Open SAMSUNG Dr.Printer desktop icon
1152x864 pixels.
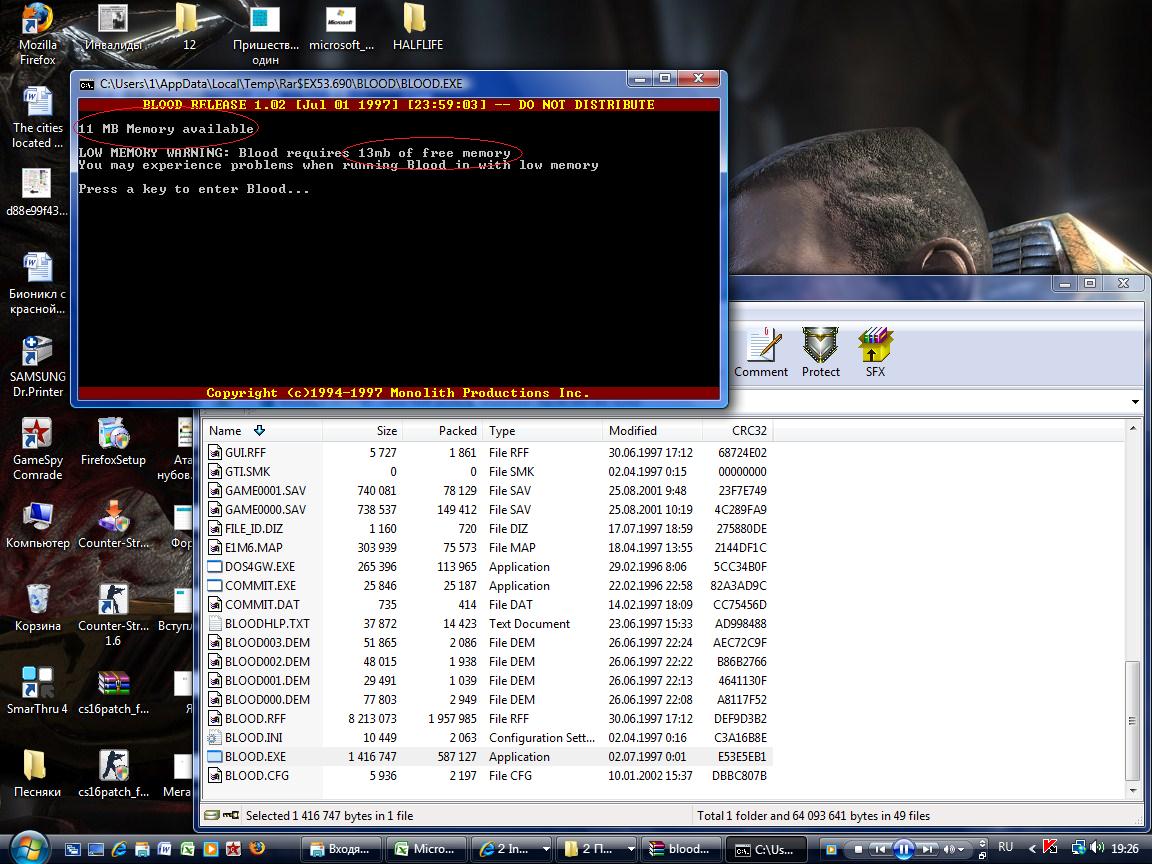pyautogui.click(x=37, y=367)
